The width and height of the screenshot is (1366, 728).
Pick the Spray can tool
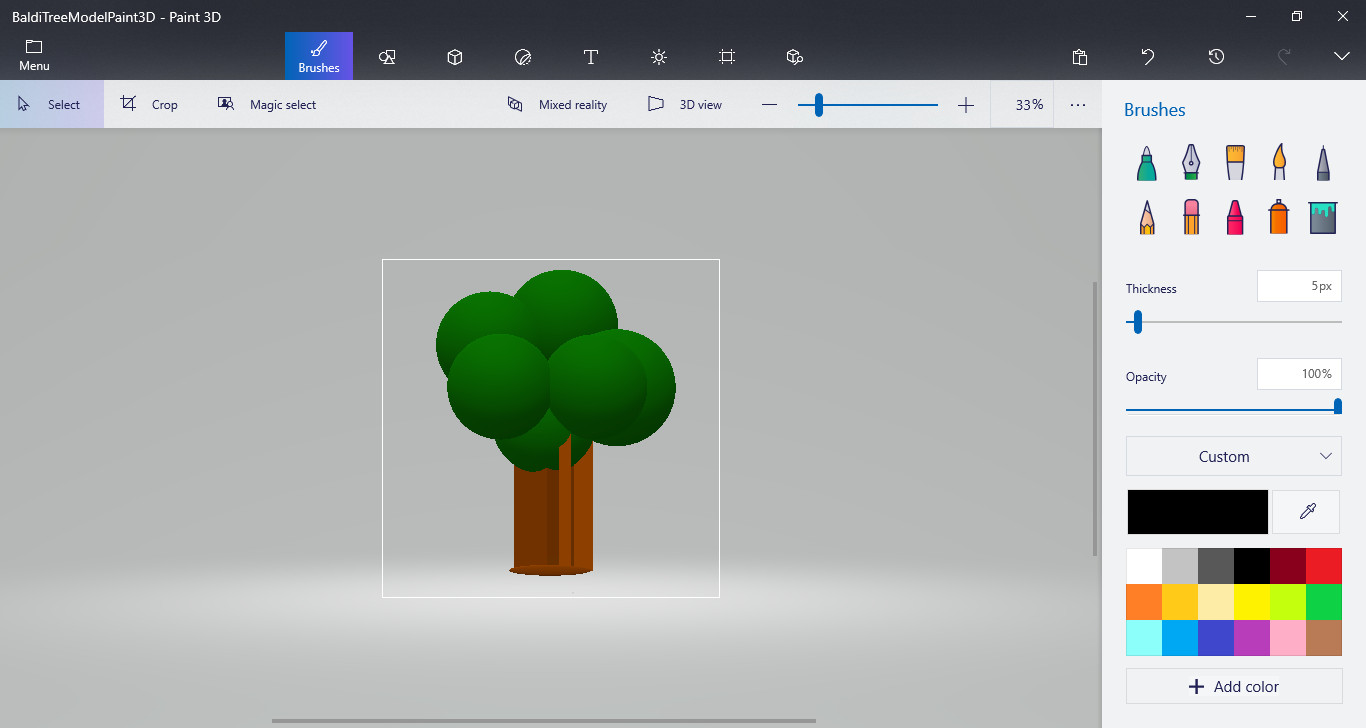tap(1278, 216)
